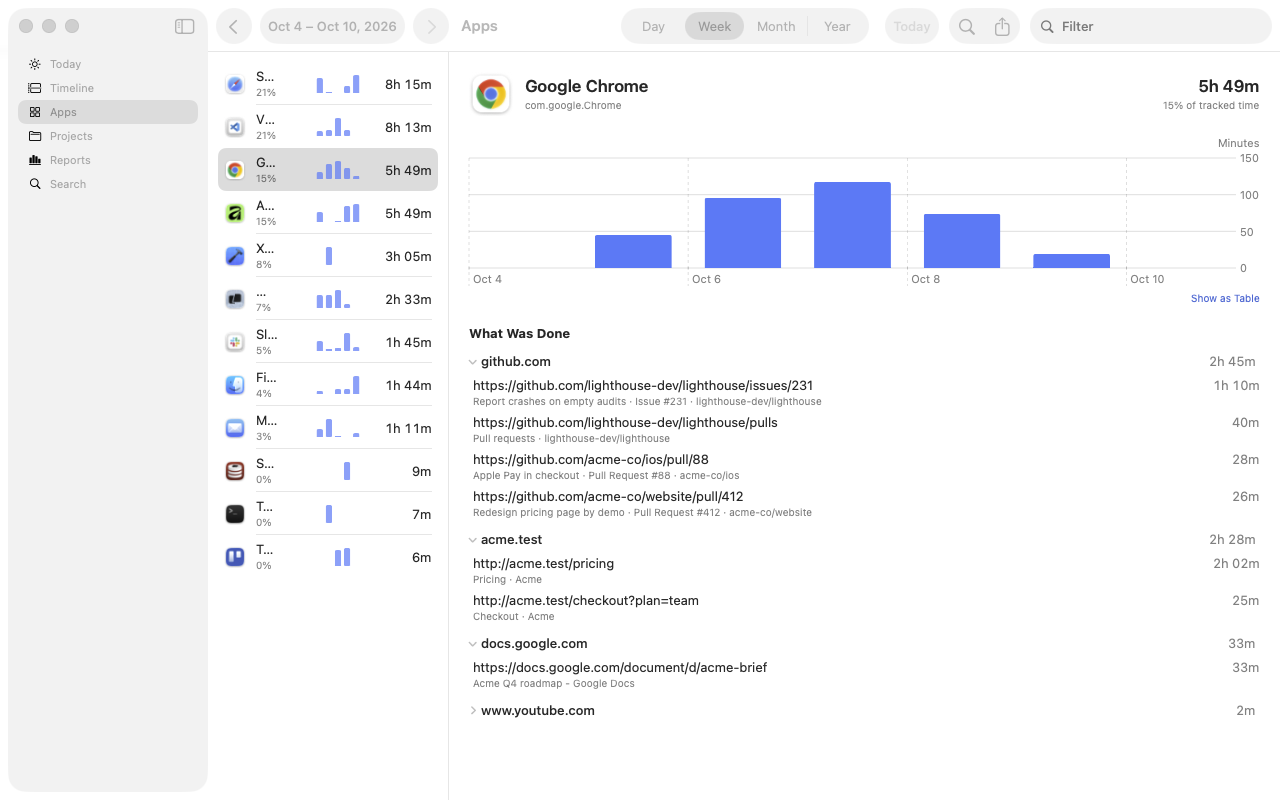Click the Projects folder icon
Viewport: 1280px width, 800px height.
[x=35, y=136]
